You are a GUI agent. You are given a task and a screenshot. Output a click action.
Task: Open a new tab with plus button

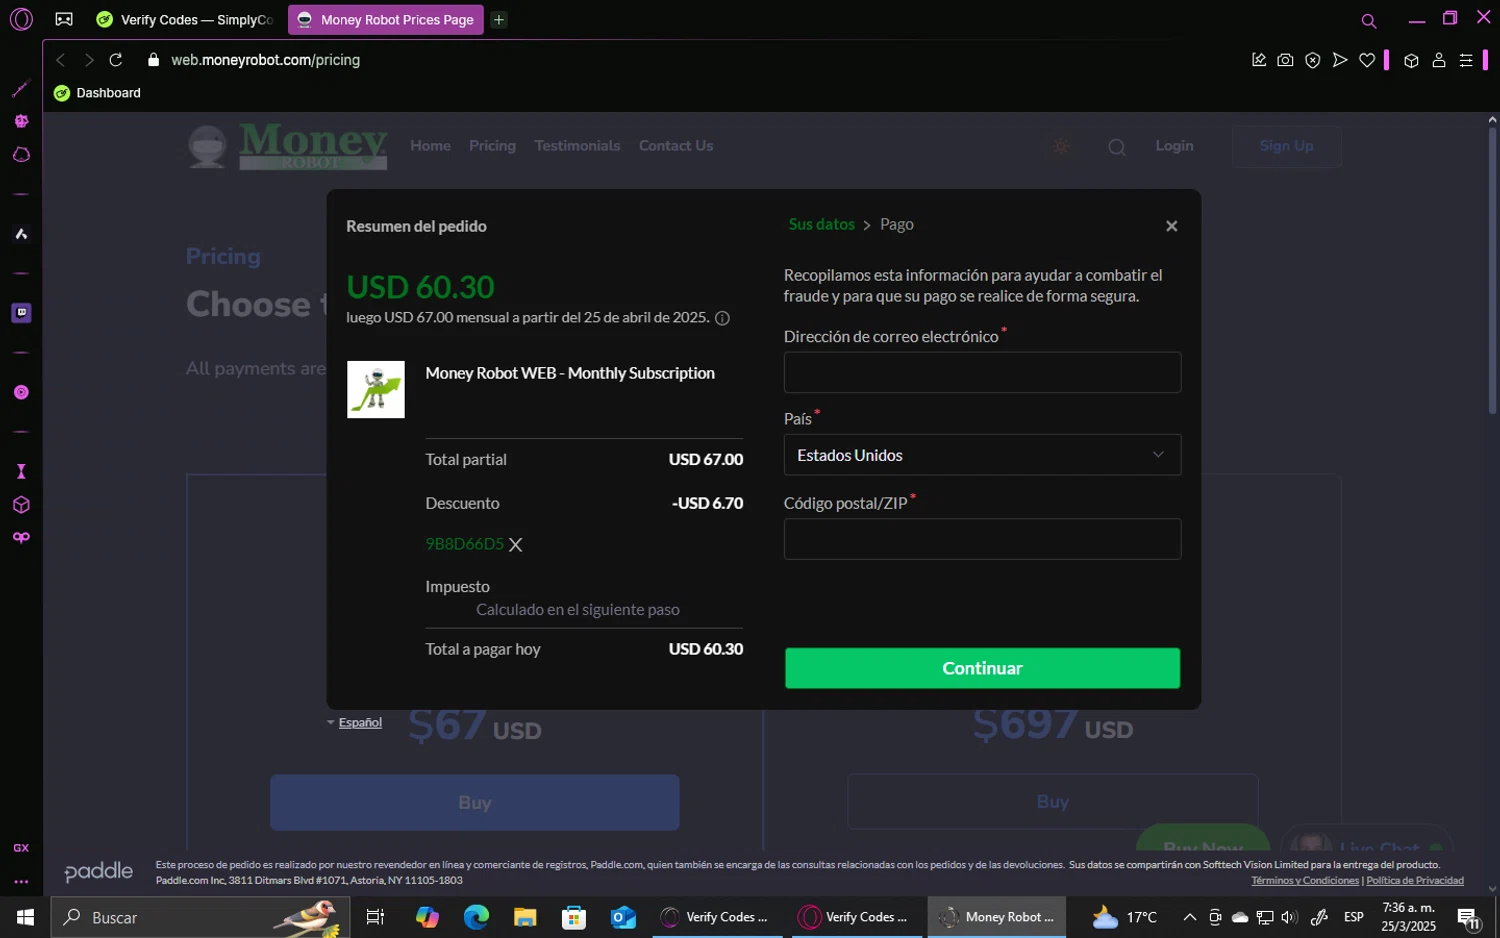(x=499, y=19)
